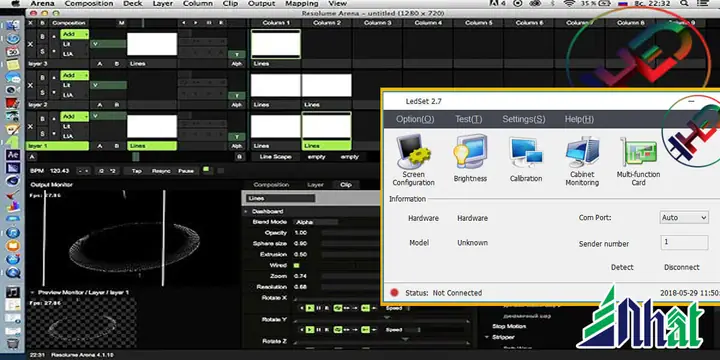Toggle solo S on layer 3
This screenshot has height=360, width=720.
[42, 52]
